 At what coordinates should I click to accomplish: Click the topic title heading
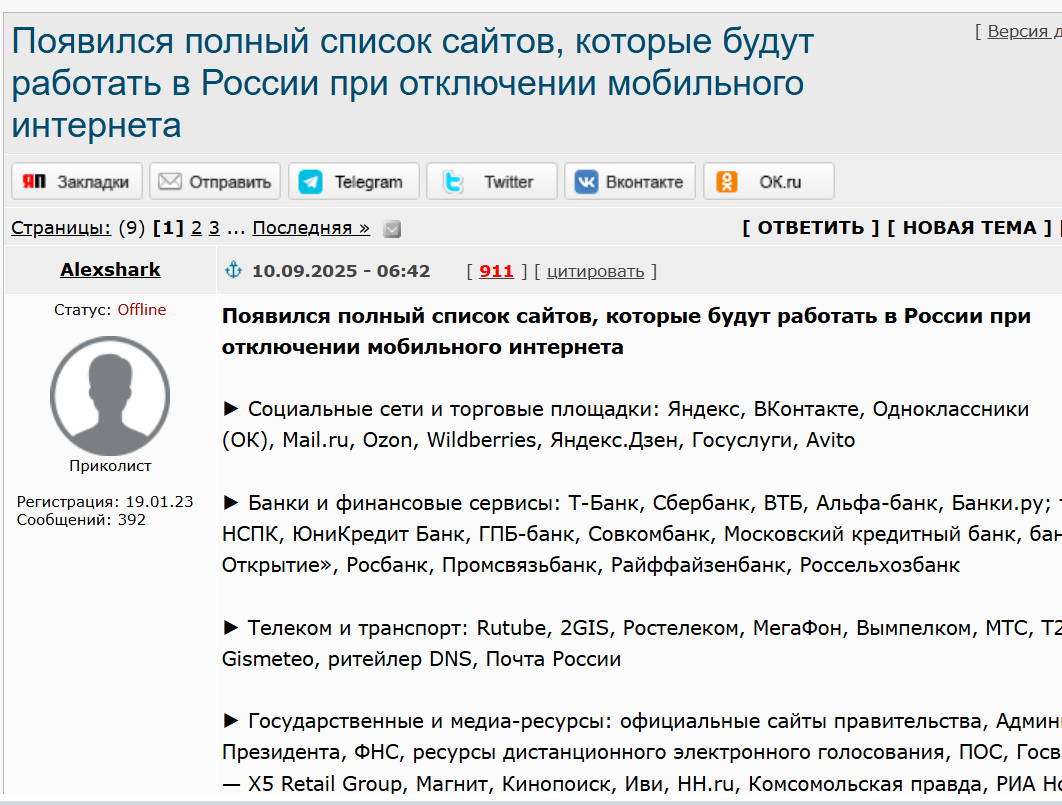(x=412, y=83)
